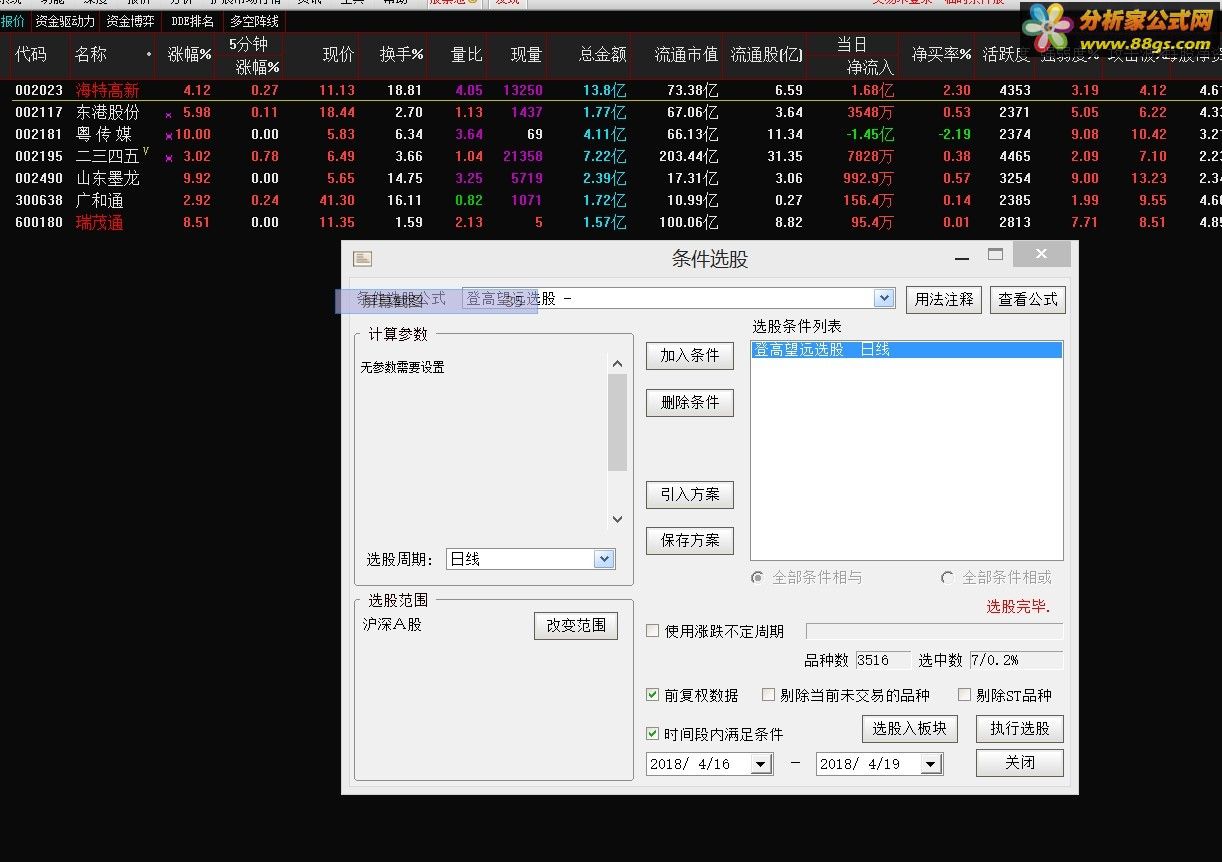Click the selection progress bar
This screenshot has width=1222, height=862.
click(934, 631)
